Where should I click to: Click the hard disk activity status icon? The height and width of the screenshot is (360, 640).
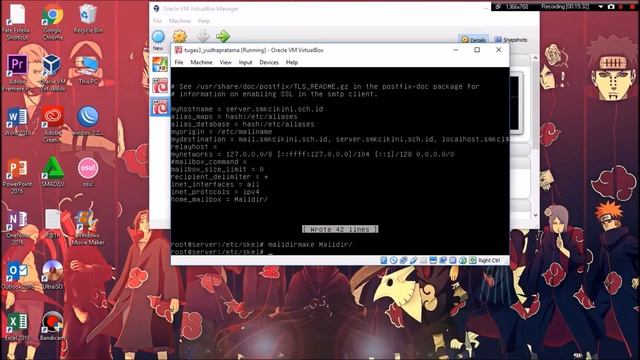[384, 260]
